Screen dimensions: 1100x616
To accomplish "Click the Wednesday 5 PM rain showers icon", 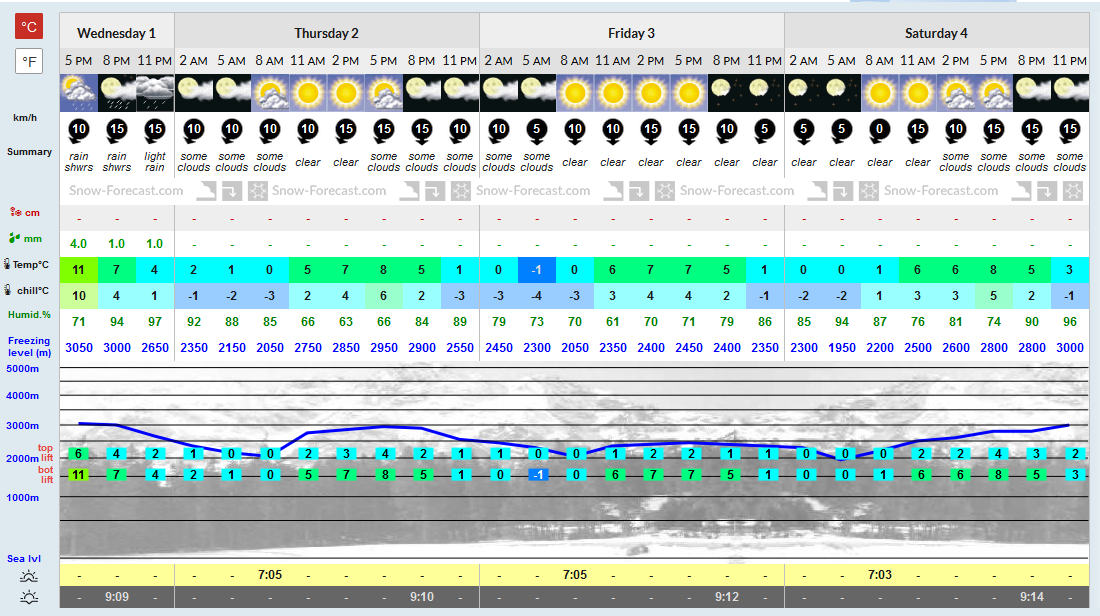I will 79,93.
